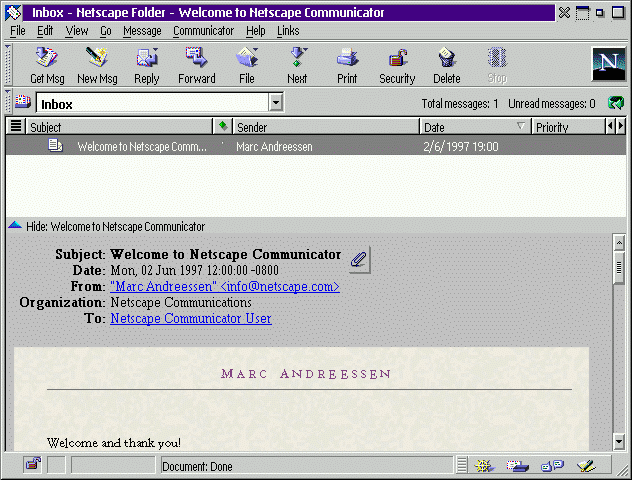Open the Links menu
Viewport: 632px width, 480px height.
pyautogui.click(x=288, y=31)
